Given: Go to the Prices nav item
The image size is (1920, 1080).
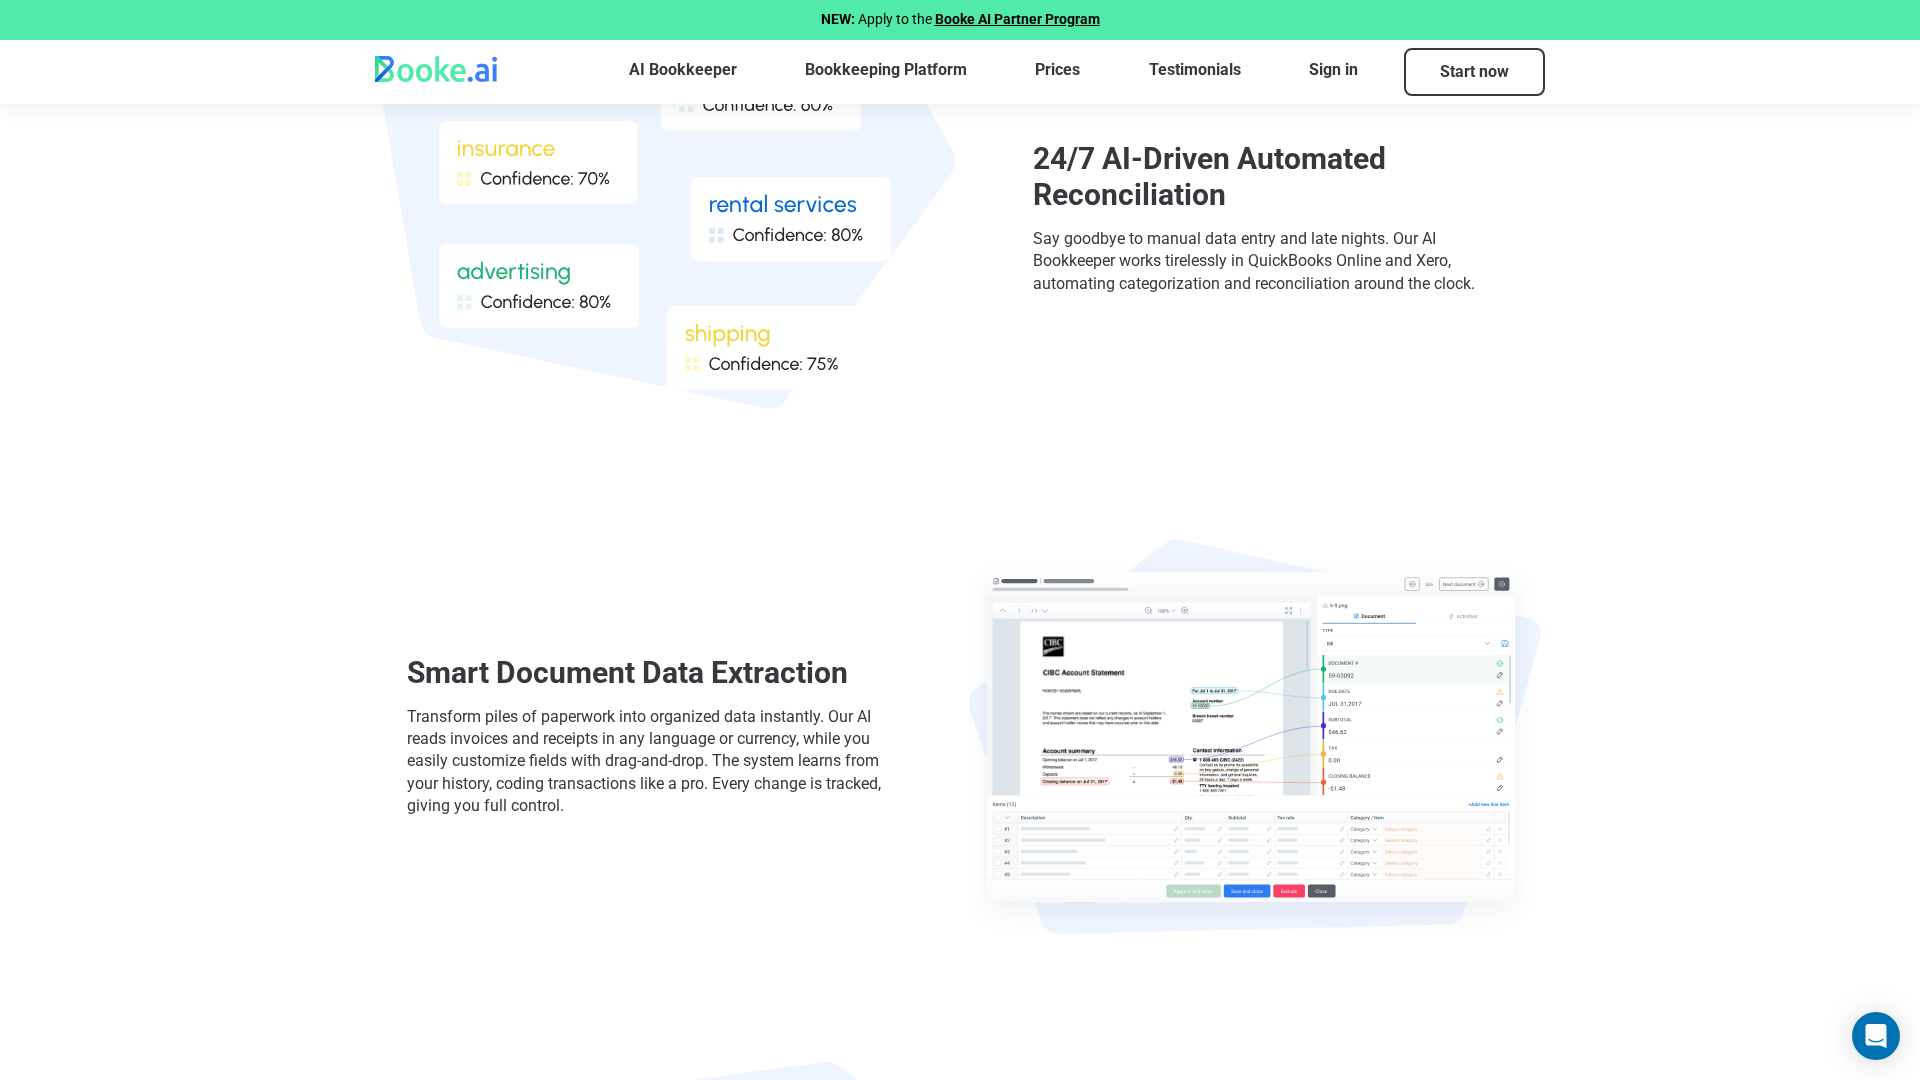Looking at the screenshot, I should (x=1057, y=70).
